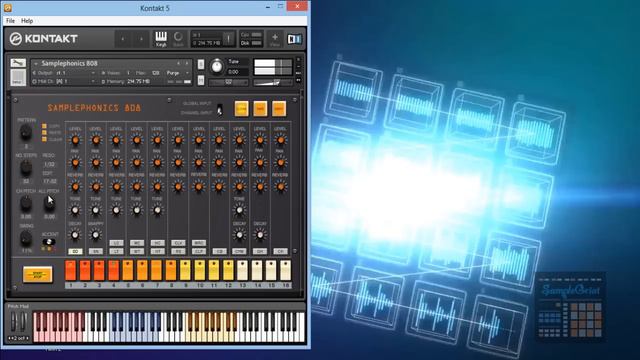
Task: Click the Swing knob
Action: pyautogui.click(x=26, y=238)
